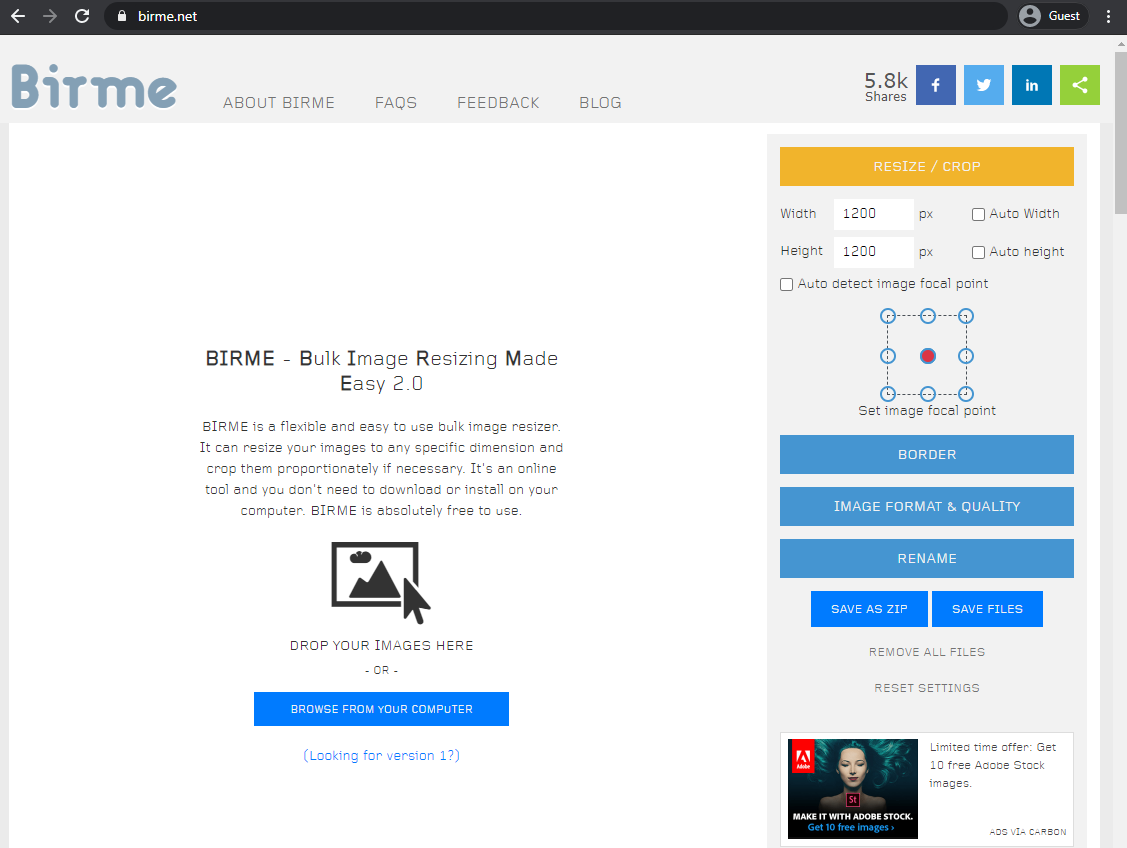Click the green share icon
The image size is (1127, 848).
pyautogui.click(x=1080, y=85)
